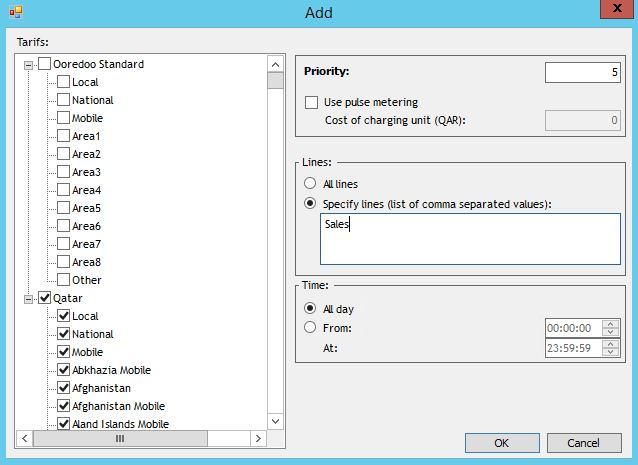
Task: Close the Add dialog window
Action: pos(614,11)
